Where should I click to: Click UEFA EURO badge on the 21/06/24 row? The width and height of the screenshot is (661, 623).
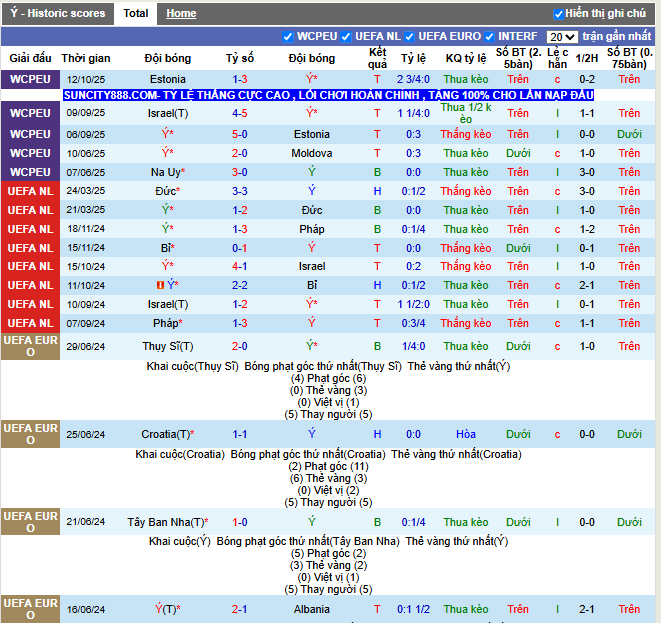tap(30, 522)
